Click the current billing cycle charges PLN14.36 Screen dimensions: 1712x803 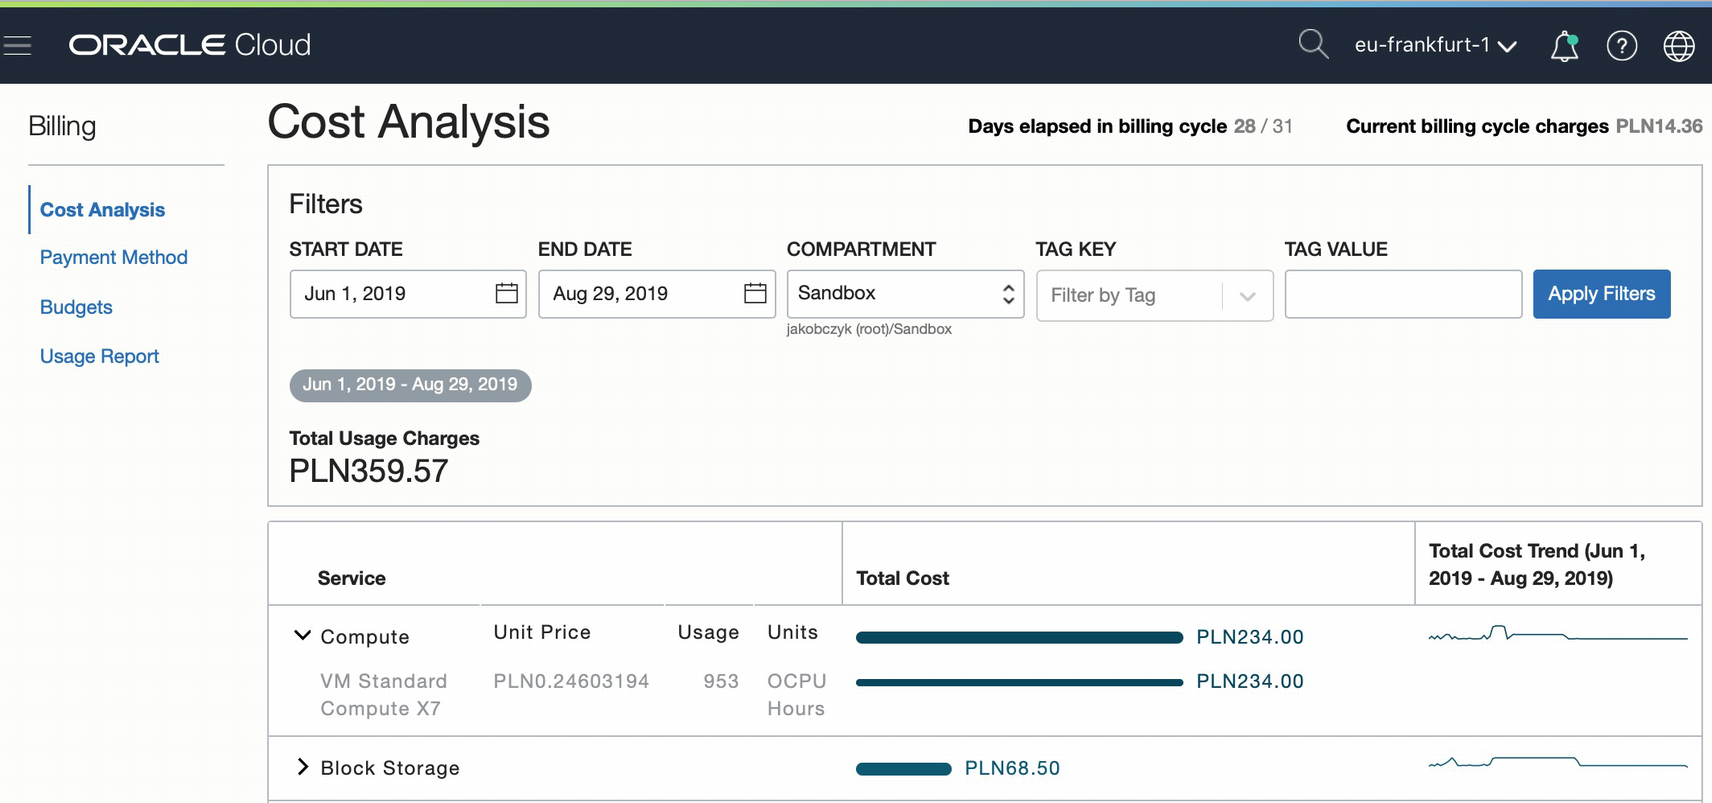pos(1659,126)
